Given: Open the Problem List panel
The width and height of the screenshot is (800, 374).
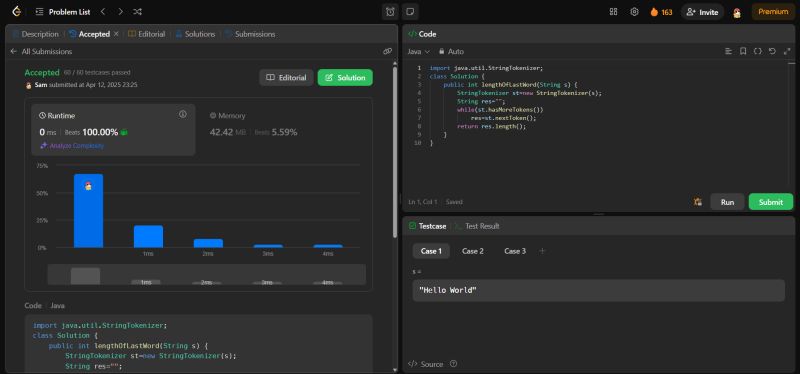Looking at the screenshot, I should 63,12.
